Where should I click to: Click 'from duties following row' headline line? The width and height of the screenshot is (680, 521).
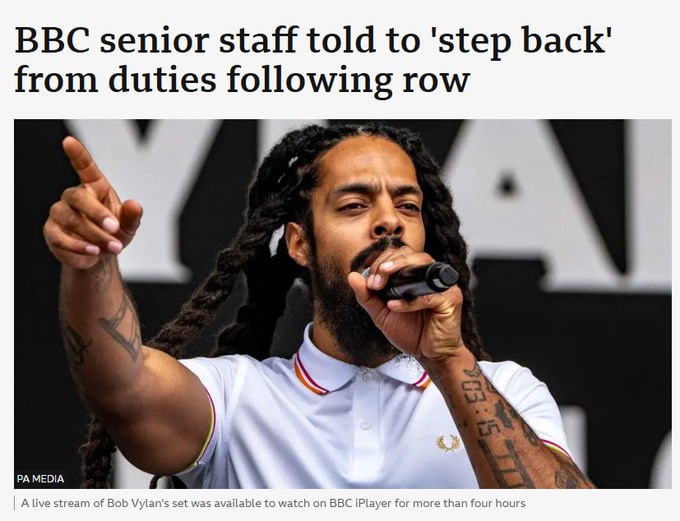242,80
